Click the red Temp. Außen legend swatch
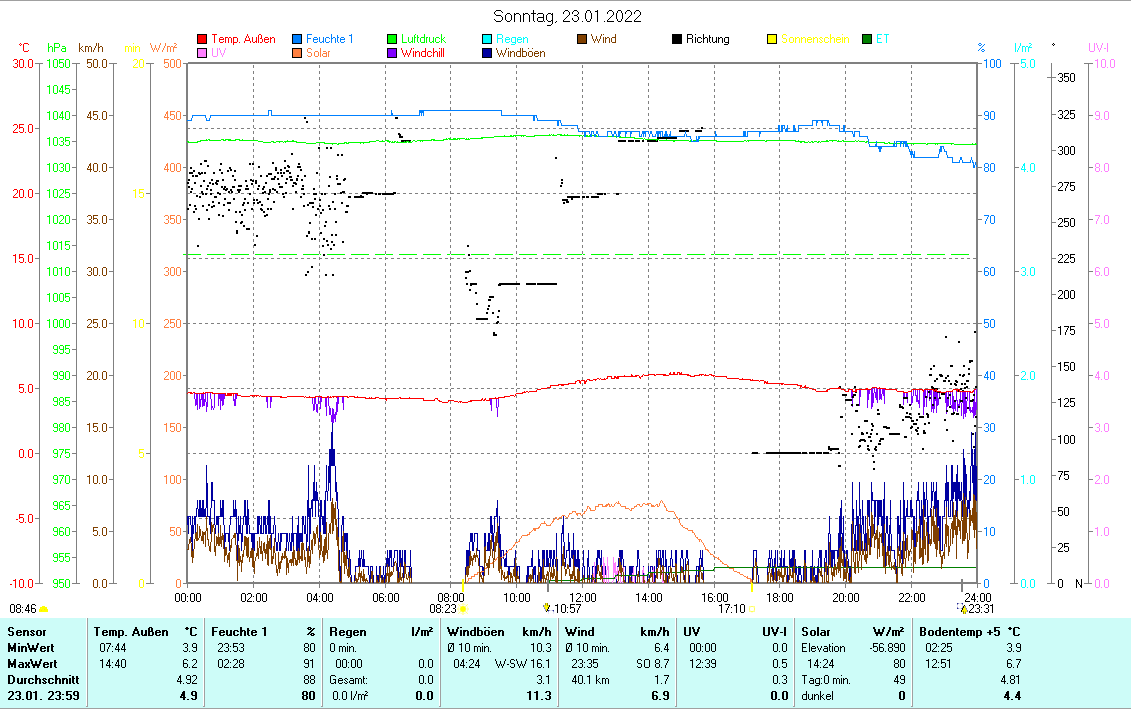 pyautogui.click(x=202, y=40)
